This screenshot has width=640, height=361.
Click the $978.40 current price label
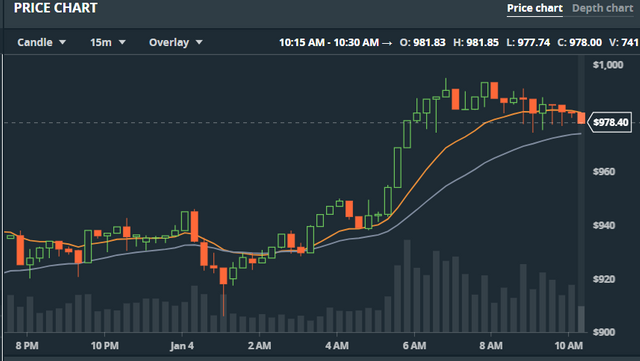coord(610,122)
